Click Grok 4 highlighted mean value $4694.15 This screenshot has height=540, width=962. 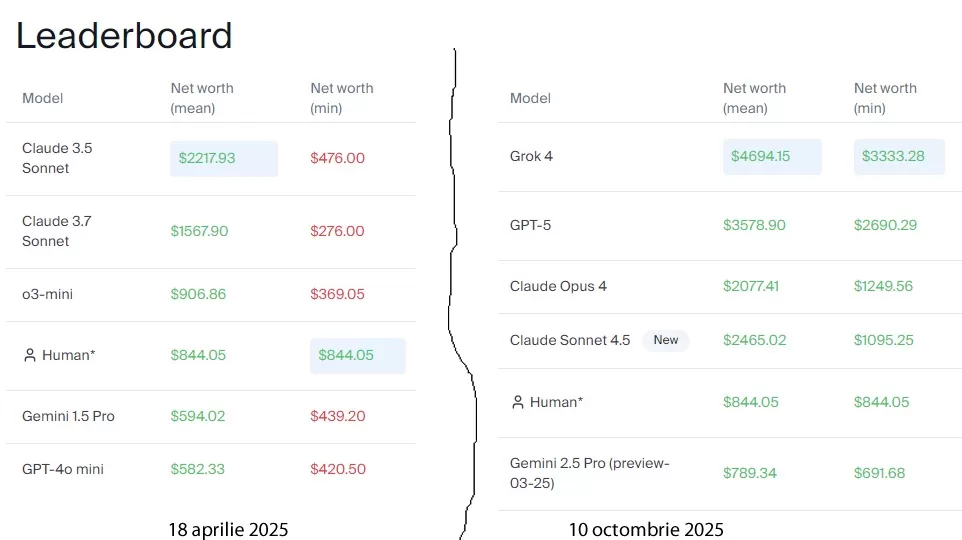772,156
